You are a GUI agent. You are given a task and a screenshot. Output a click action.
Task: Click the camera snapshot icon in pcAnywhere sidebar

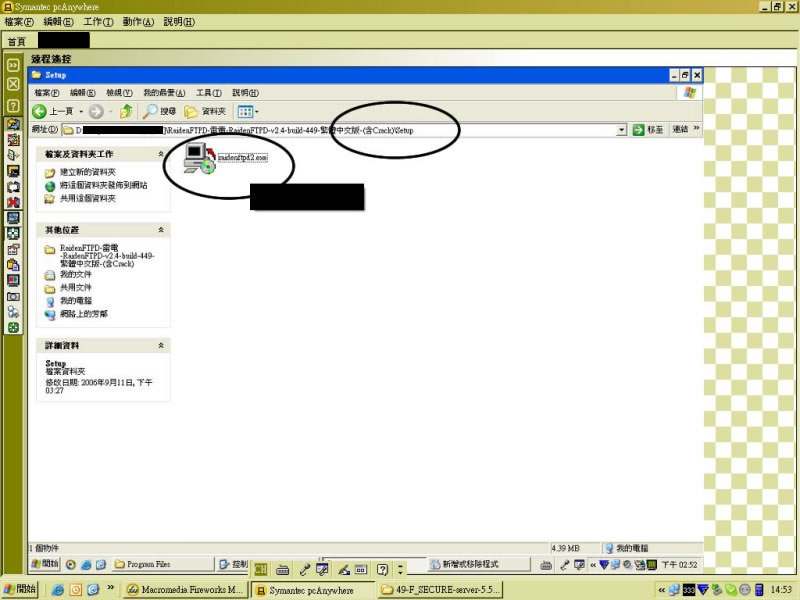(13, 296)
